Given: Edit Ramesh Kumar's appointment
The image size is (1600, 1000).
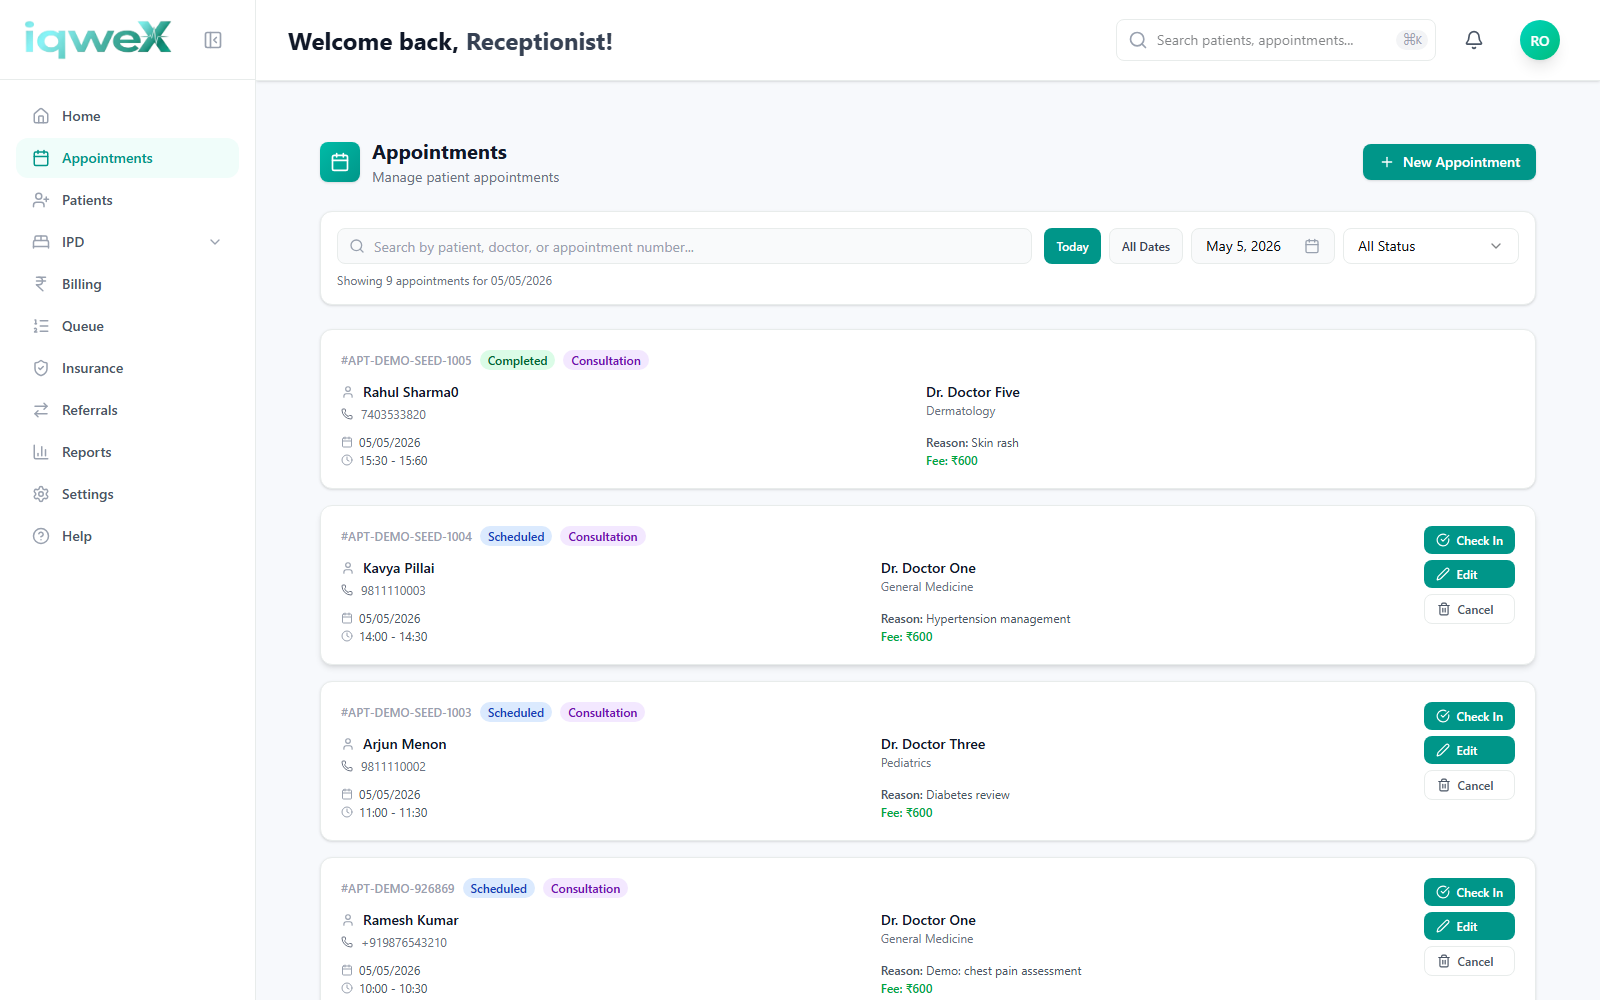Looking at the screenshot, I should pos(1469,926).
